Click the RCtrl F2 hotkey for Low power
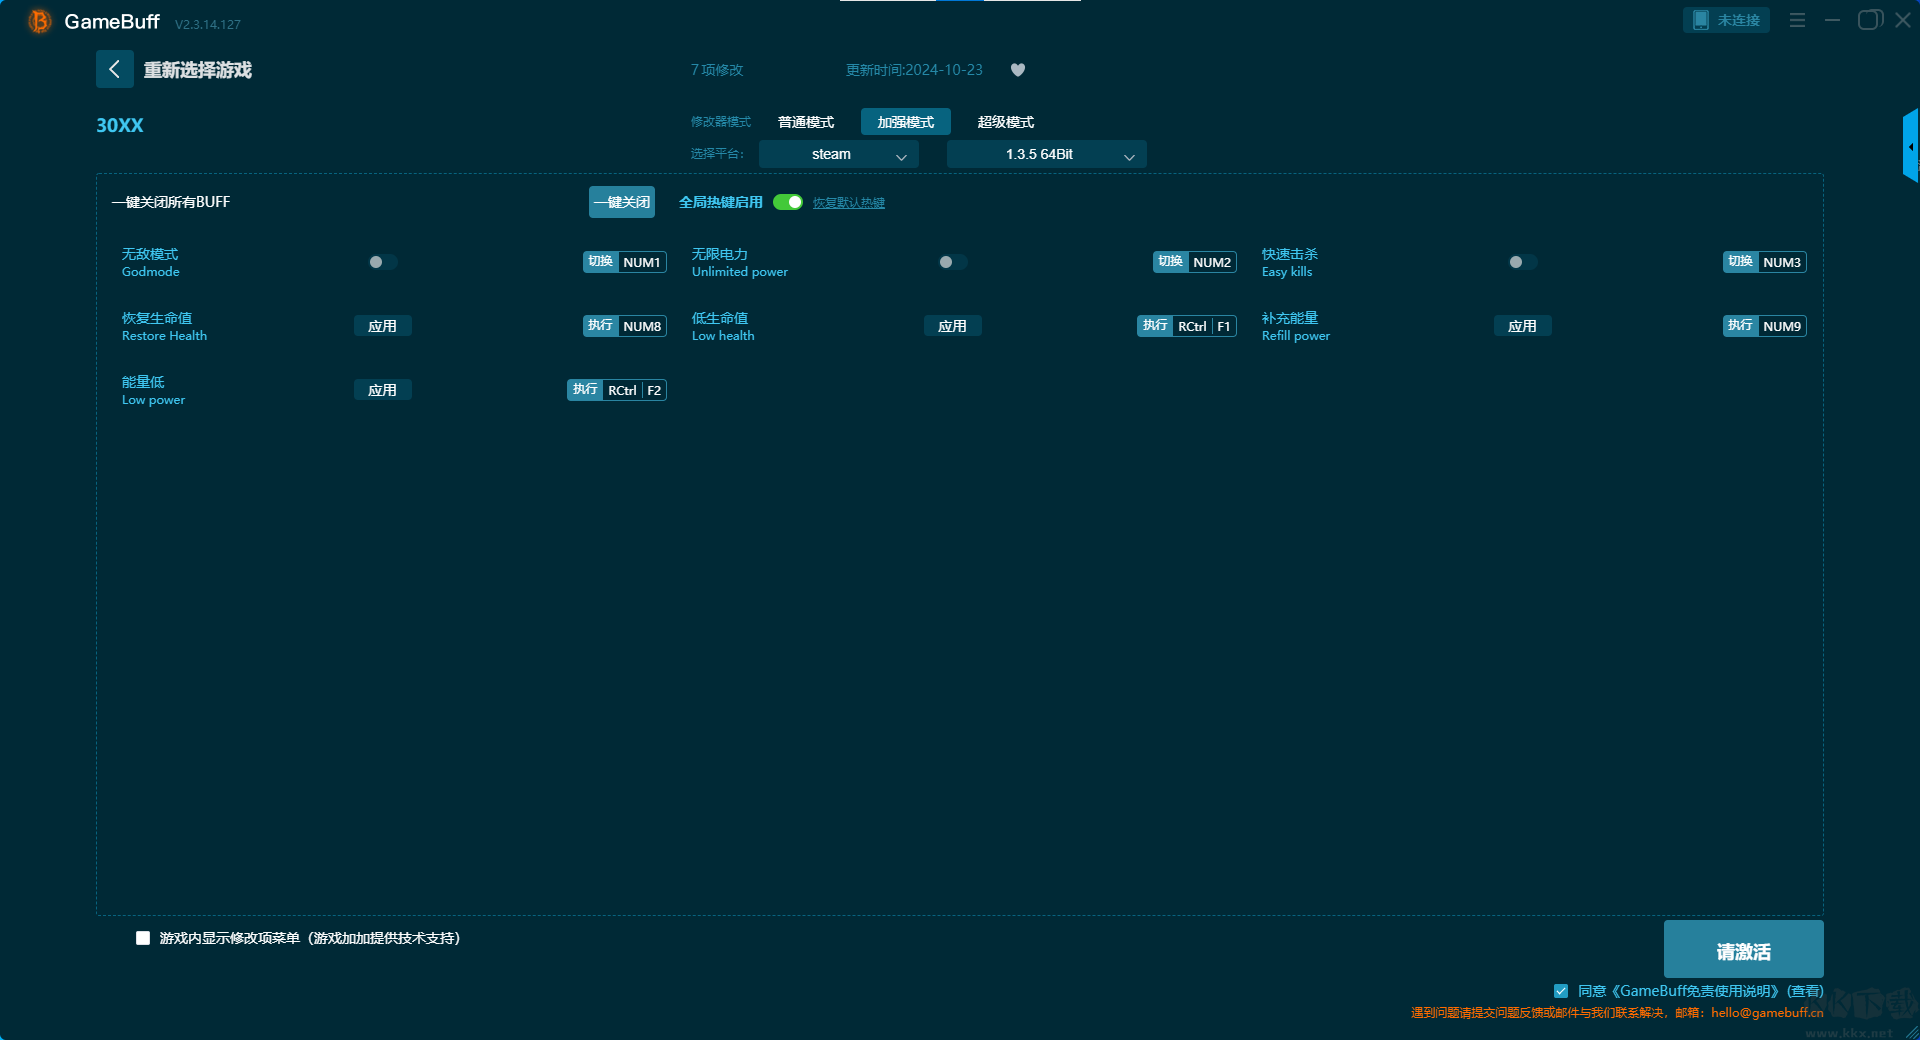 click(617, 390)
